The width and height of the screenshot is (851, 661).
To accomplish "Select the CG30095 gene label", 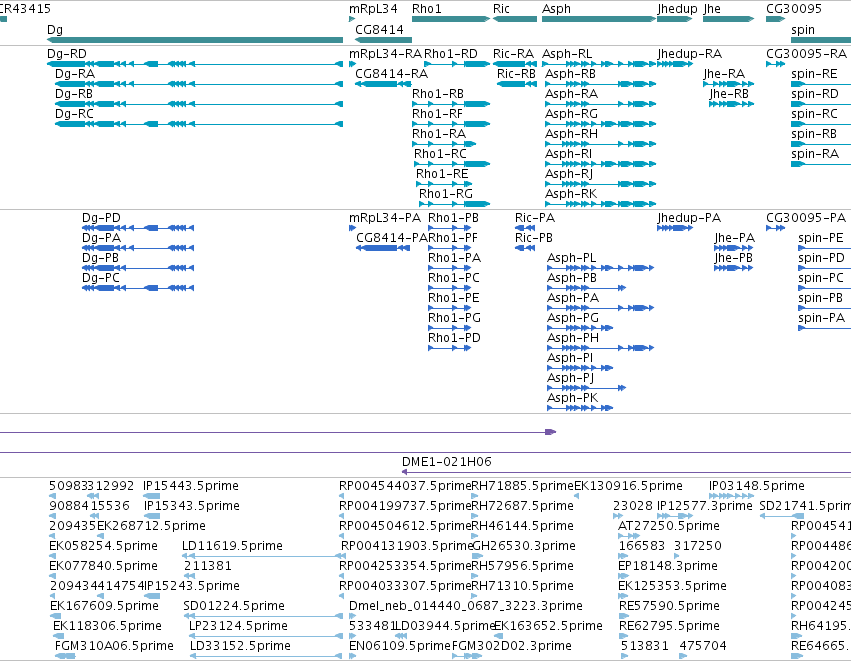I will [793, 9].
